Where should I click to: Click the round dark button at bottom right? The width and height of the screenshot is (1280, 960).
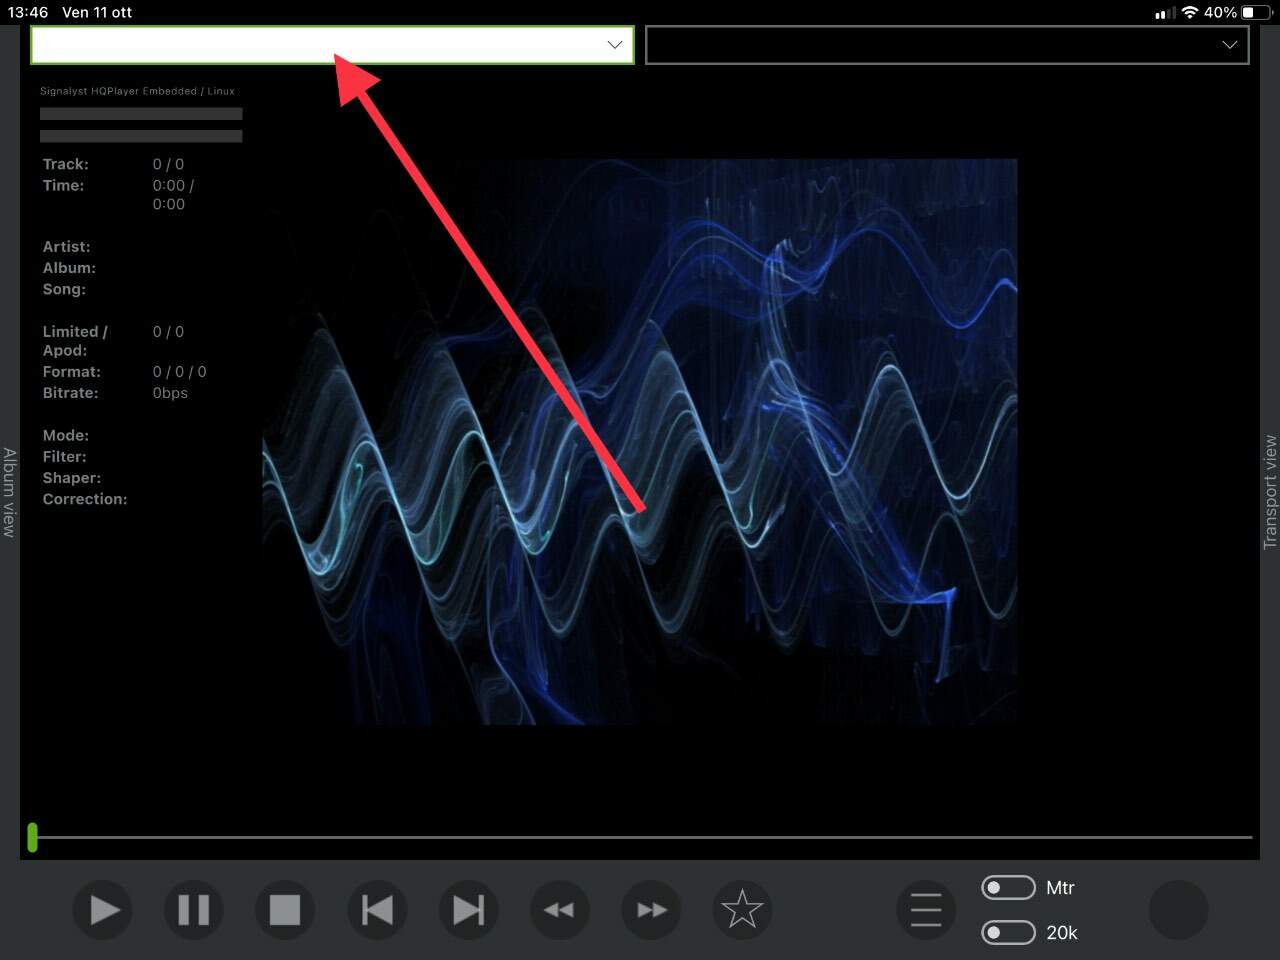click(1178, 910)
